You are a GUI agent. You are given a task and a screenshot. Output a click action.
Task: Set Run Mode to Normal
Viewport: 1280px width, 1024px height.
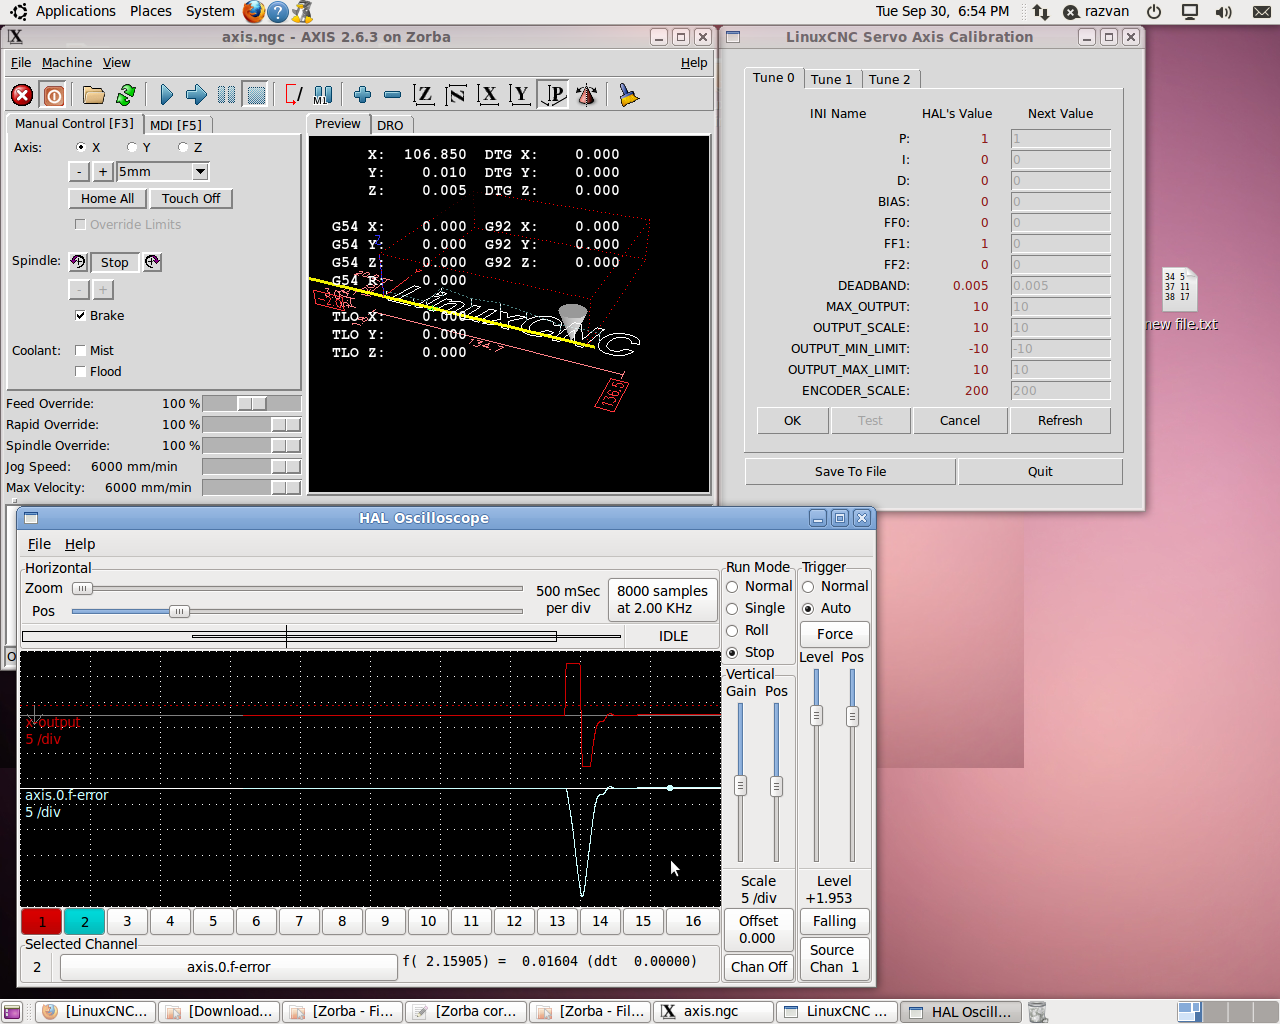pyautogui.click(x=732, y=587)
